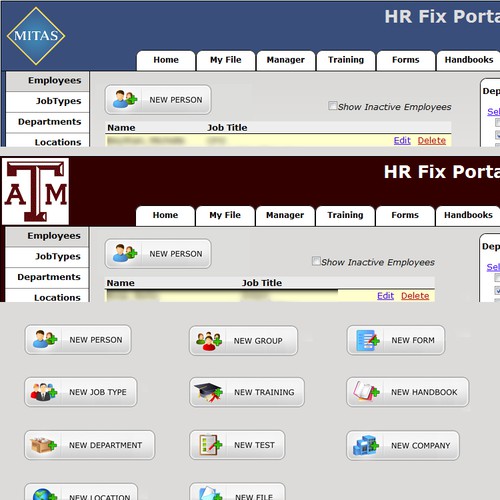This screenshot has width=500, height=500.
Task: Open the Training tab in MITAS portal
Action: point(346,60)
